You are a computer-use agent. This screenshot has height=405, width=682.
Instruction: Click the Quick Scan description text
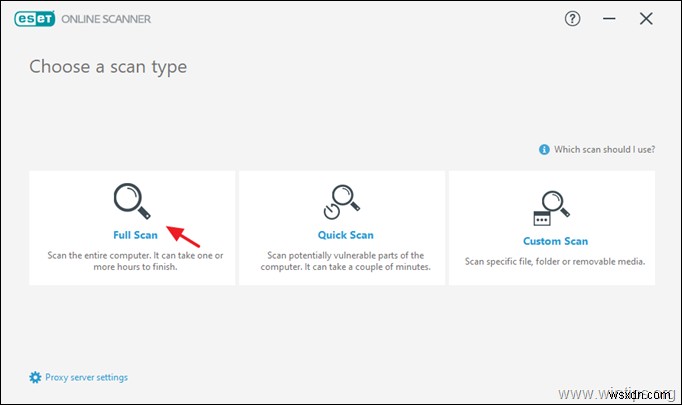point(345,262)
